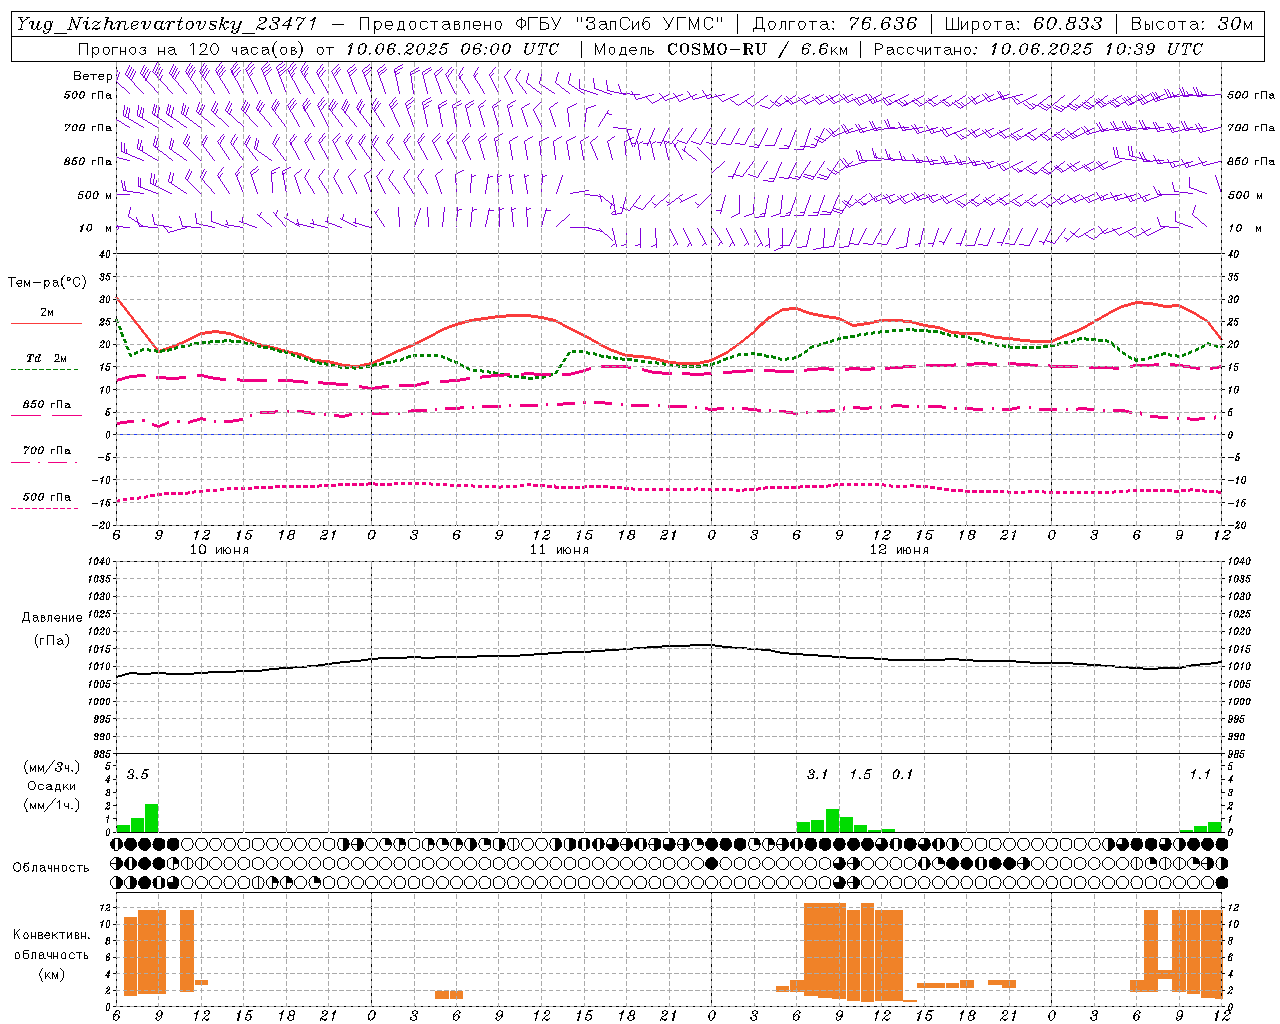Click the dotted pink line sample under 500 гПа legend
This screenshot has height=1024, width=1280.
tap(44, 508)
